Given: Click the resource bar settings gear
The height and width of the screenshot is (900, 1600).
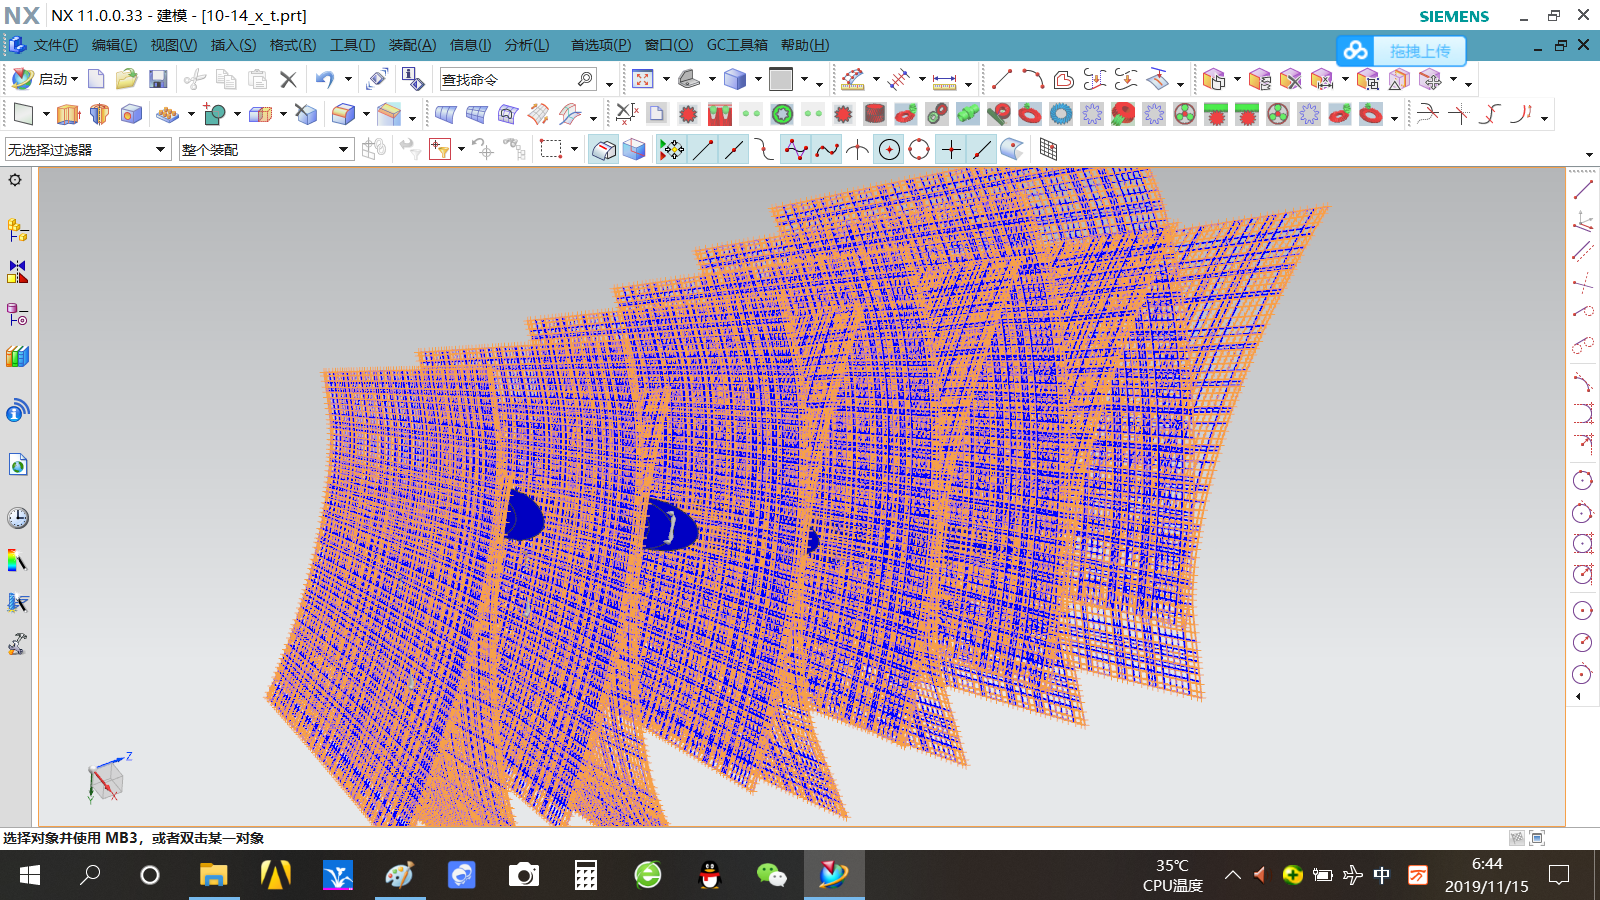Looking at the screenshot, I should [15, 180].
